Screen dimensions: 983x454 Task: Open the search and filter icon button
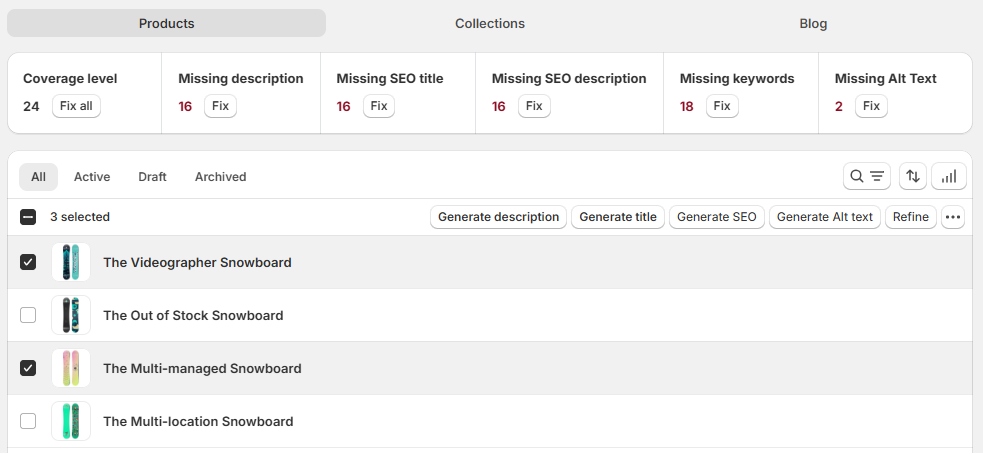pyautogui.click(x=866, y=176)
